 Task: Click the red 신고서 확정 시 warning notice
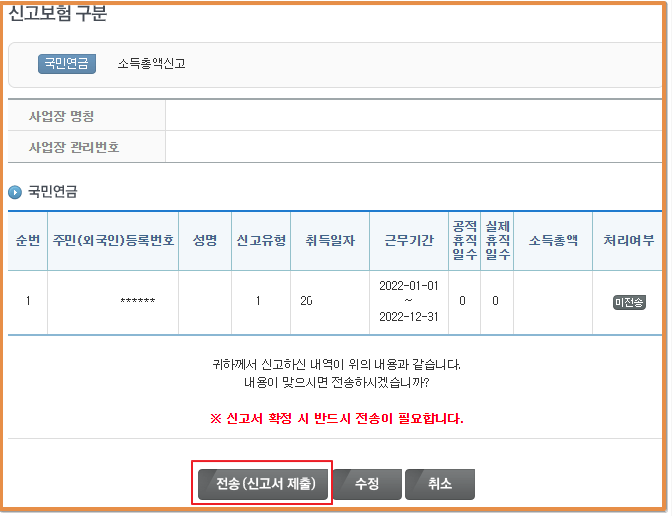[337, 419]
